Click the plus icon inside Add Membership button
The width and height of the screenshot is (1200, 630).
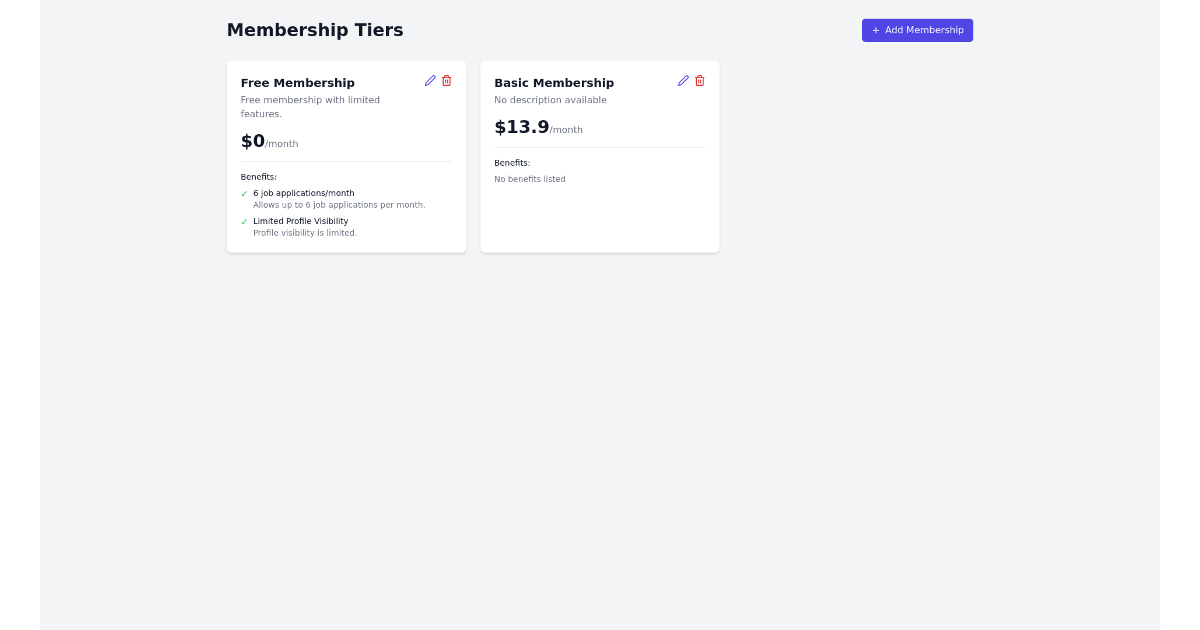pyautogui.click(x=876, y=30)
